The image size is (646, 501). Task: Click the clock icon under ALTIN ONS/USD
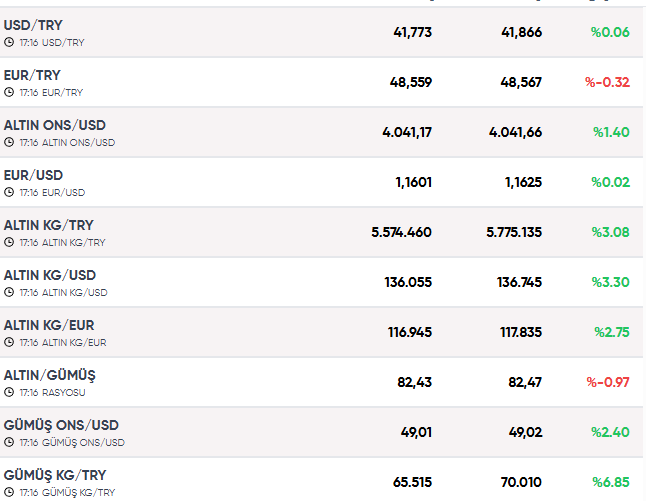coord(9,143)
